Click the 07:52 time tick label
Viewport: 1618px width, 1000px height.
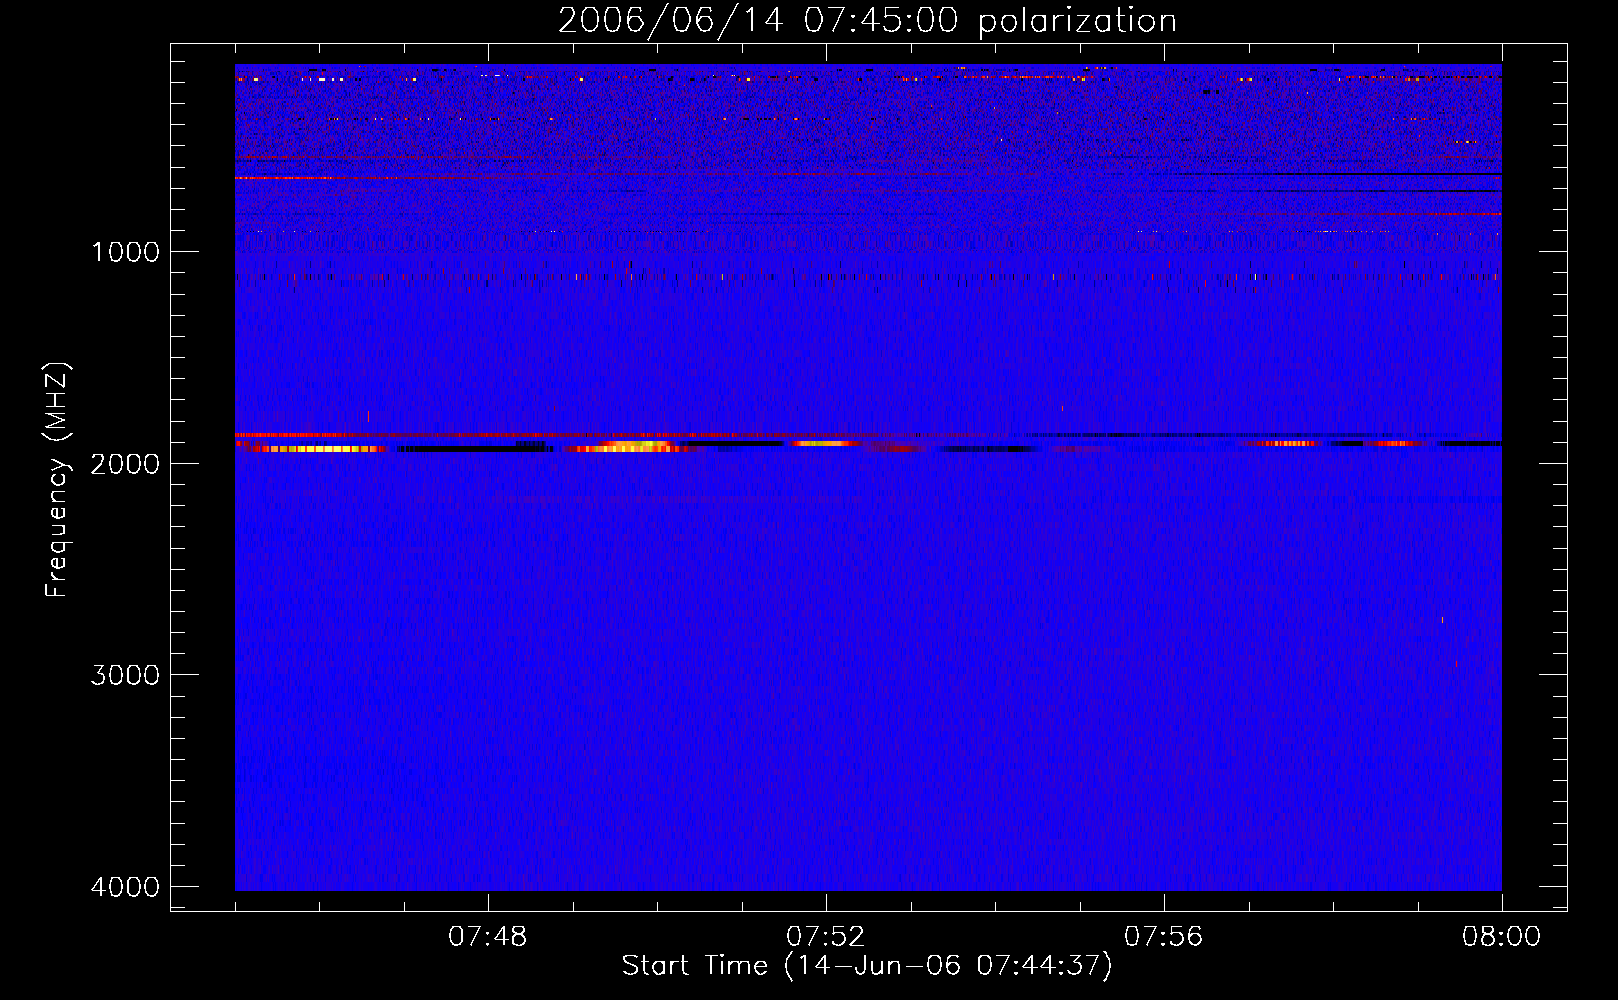826,937
